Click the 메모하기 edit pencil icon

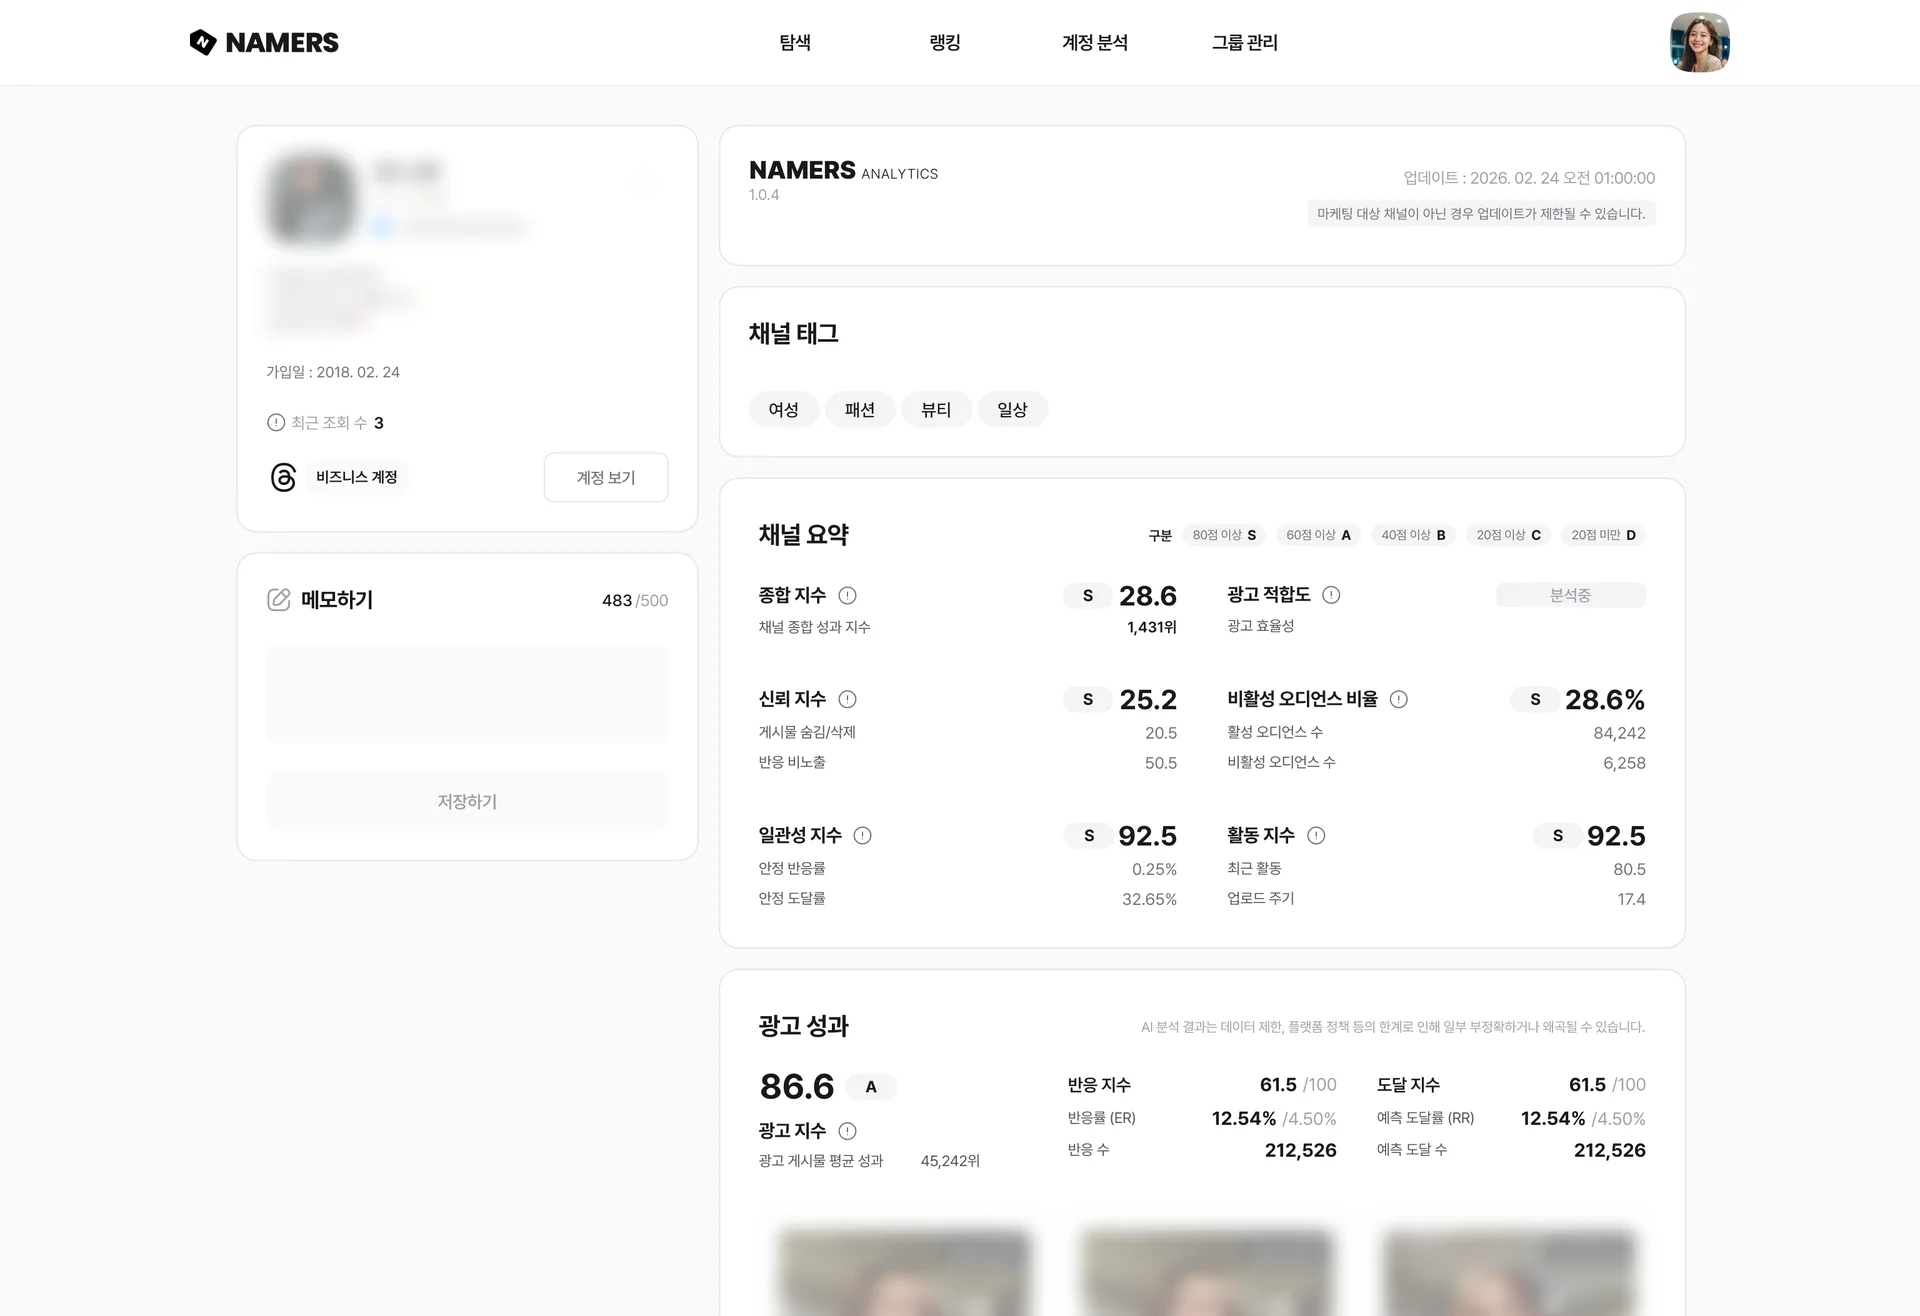[279, 600]
